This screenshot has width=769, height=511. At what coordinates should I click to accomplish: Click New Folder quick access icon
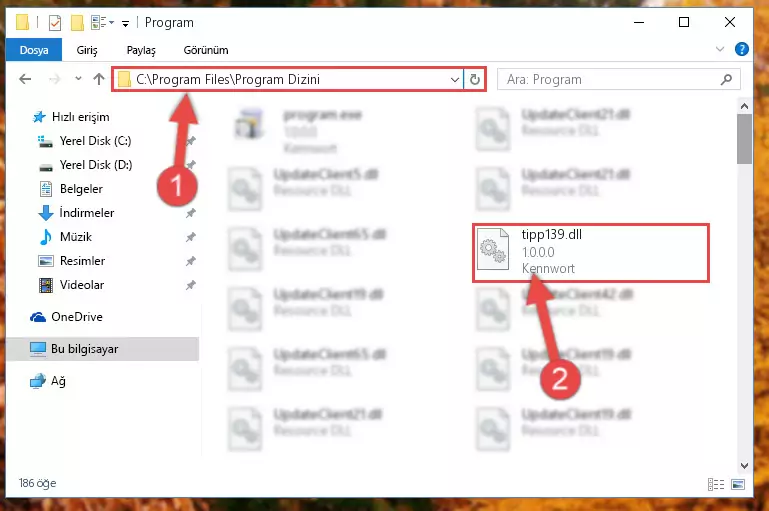pos(77,23)
